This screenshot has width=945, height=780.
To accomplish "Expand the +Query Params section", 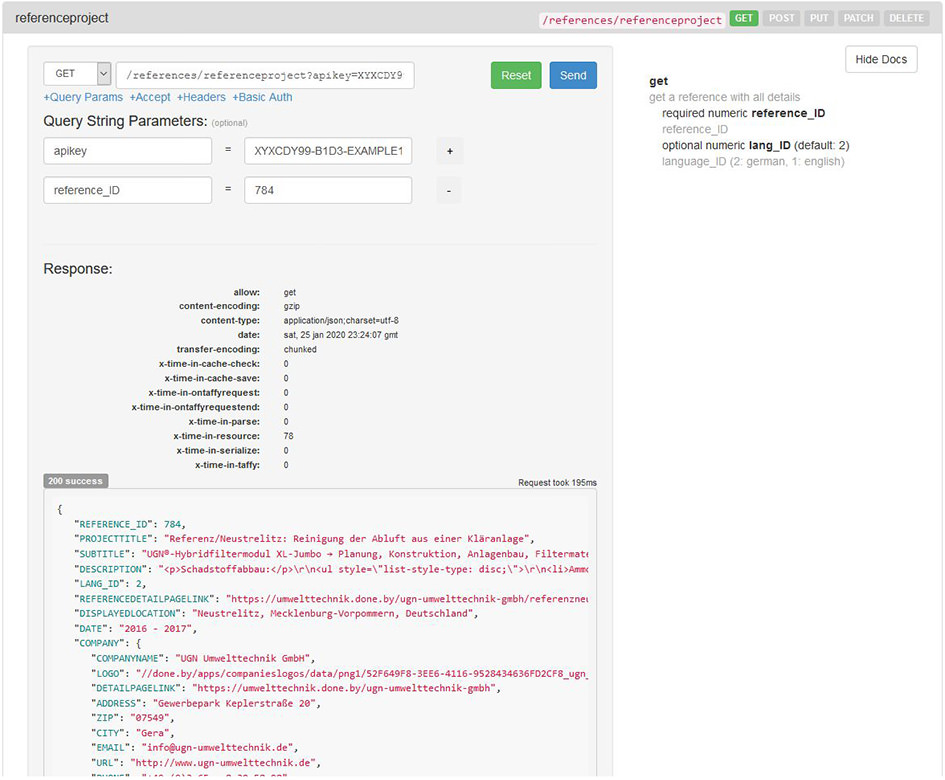I will click(x=81, y=97).
